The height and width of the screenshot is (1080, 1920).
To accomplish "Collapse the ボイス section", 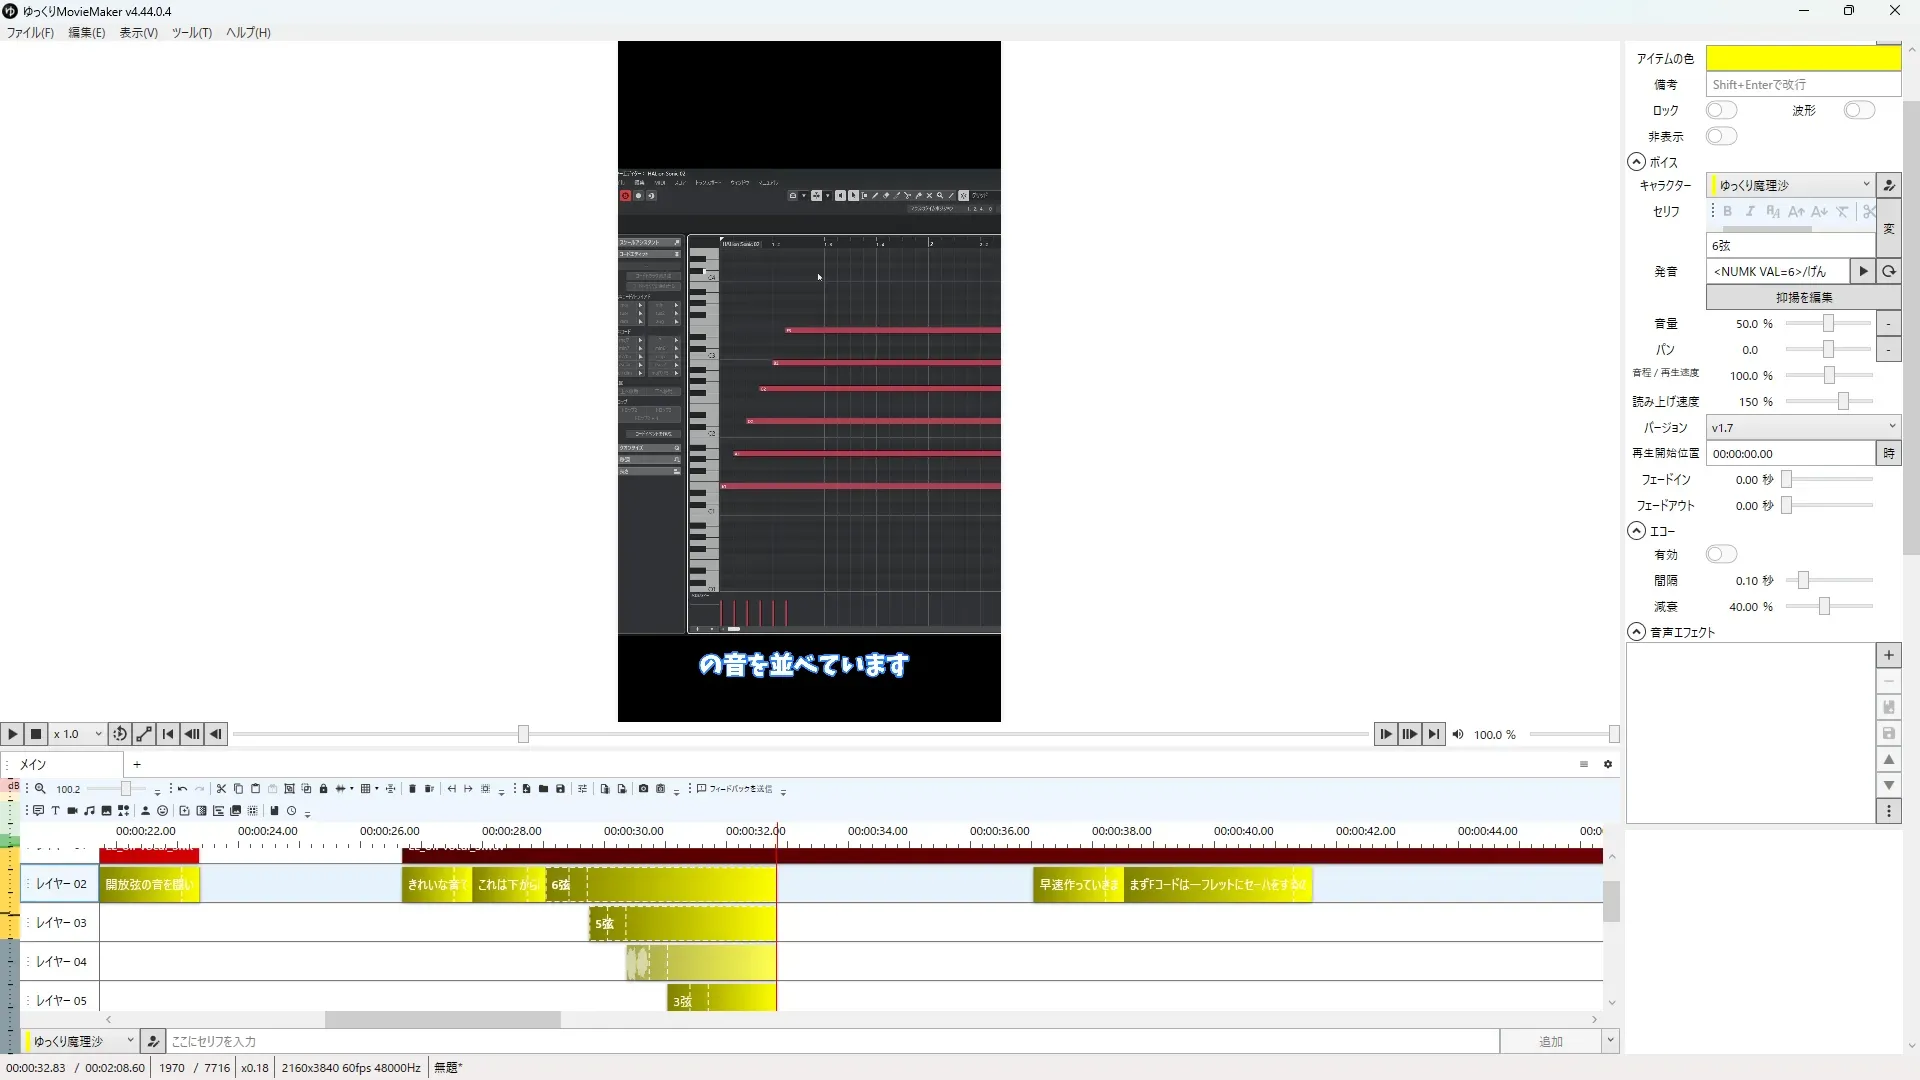I will (x=1636, y=161).
